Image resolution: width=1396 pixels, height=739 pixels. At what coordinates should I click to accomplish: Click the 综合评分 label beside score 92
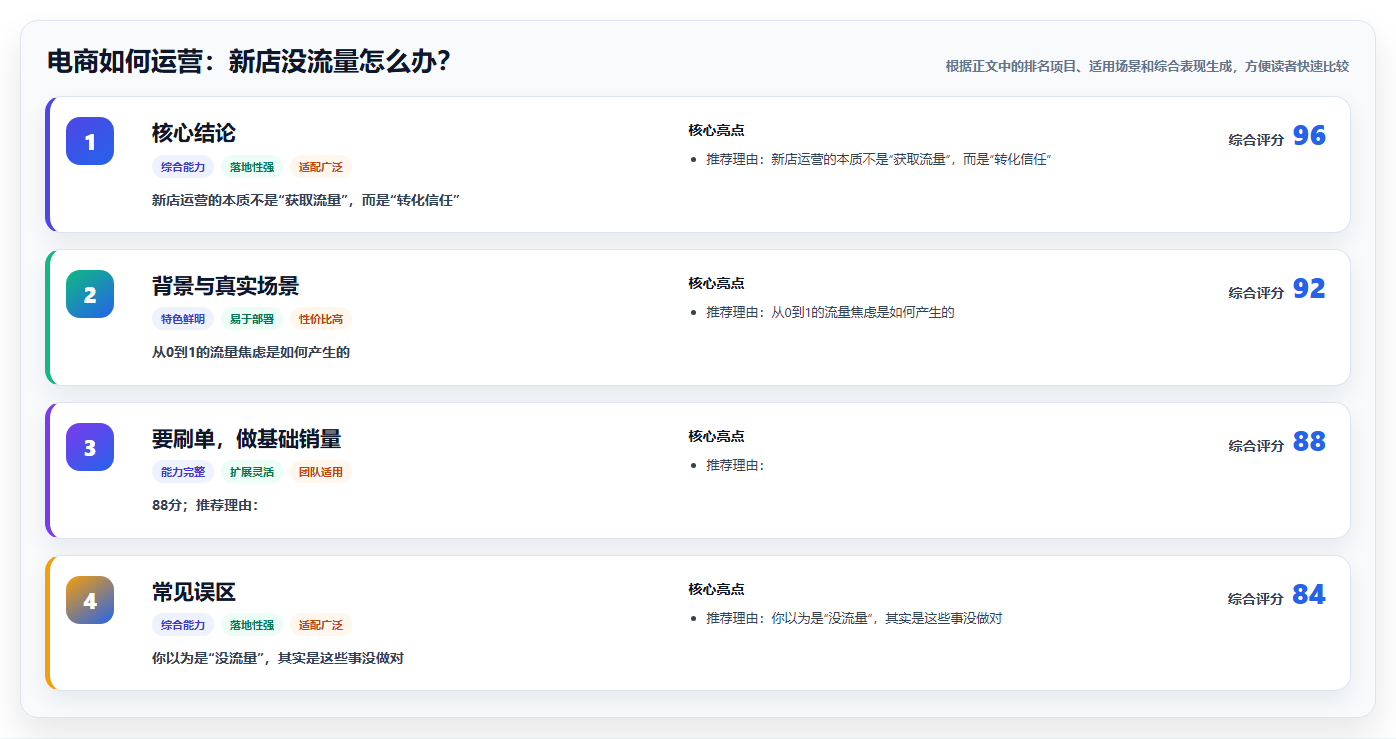coord(1256,293)
